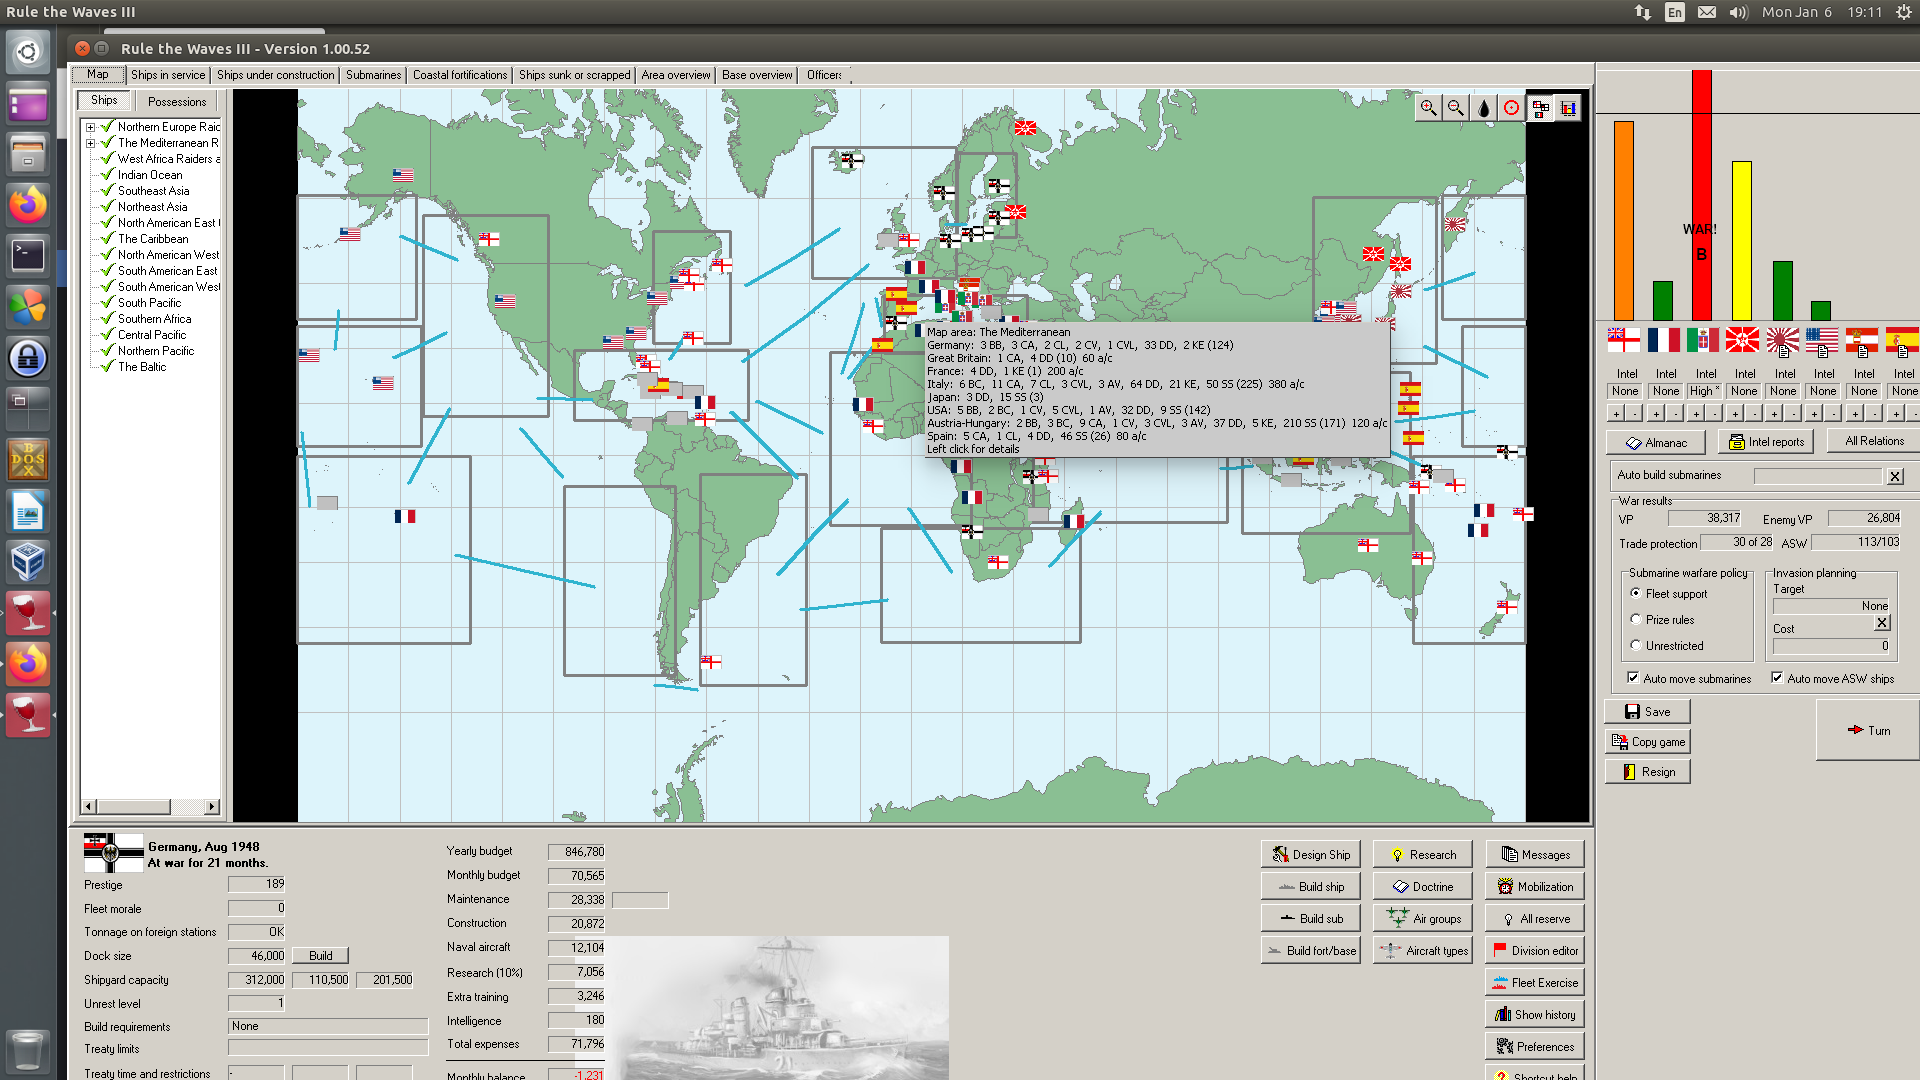This screenshot has height=1080, width=1920.
Task: Clear Auto build submarines with X button
Action: click(x=1895, y=477)
